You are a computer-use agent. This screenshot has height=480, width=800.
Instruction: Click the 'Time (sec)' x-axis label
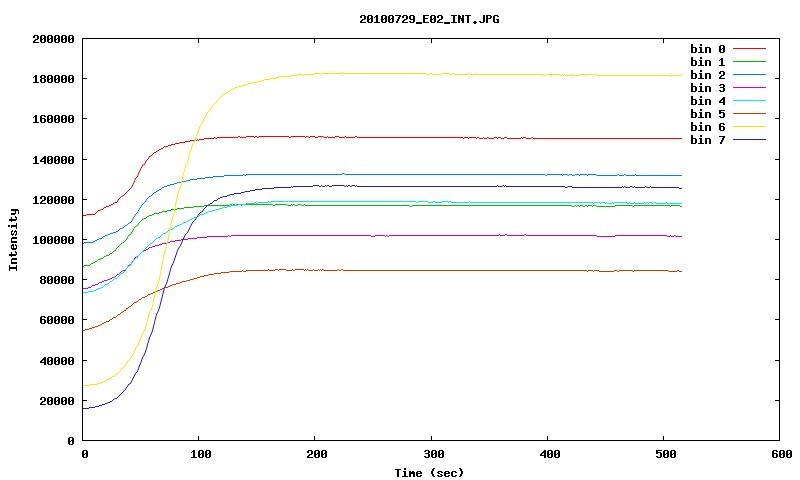click(429, 473)
